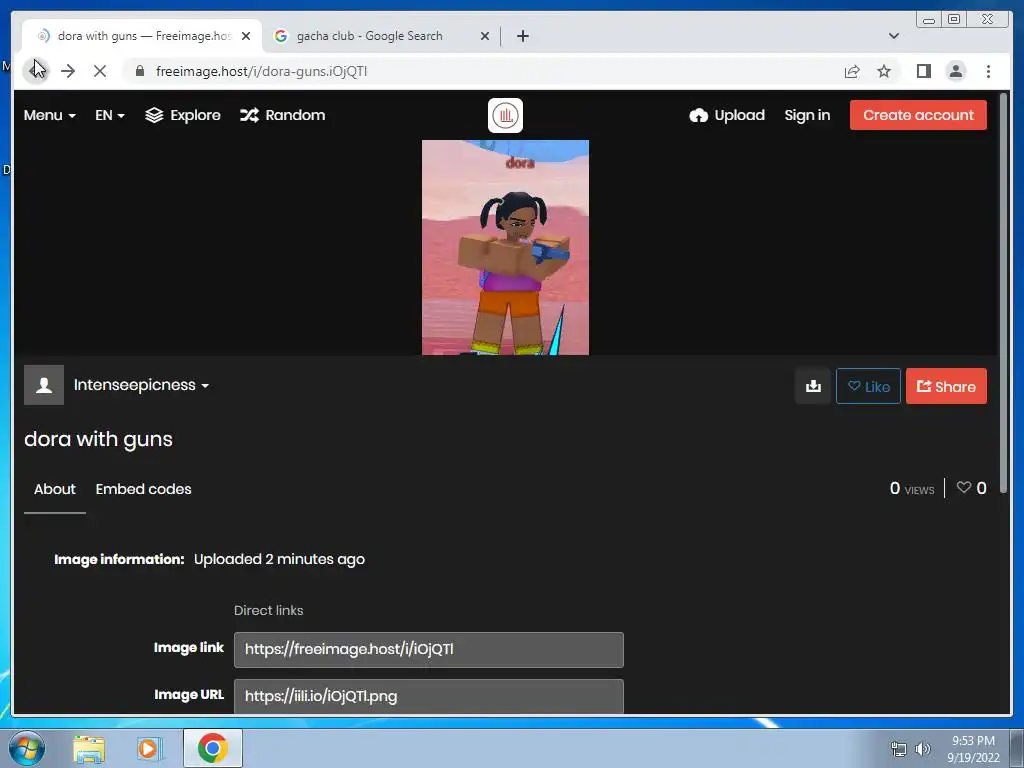1024x768 pixels.
Task: Open the tab search chevron
Action: pyautogui.click(x=894, y=36)
